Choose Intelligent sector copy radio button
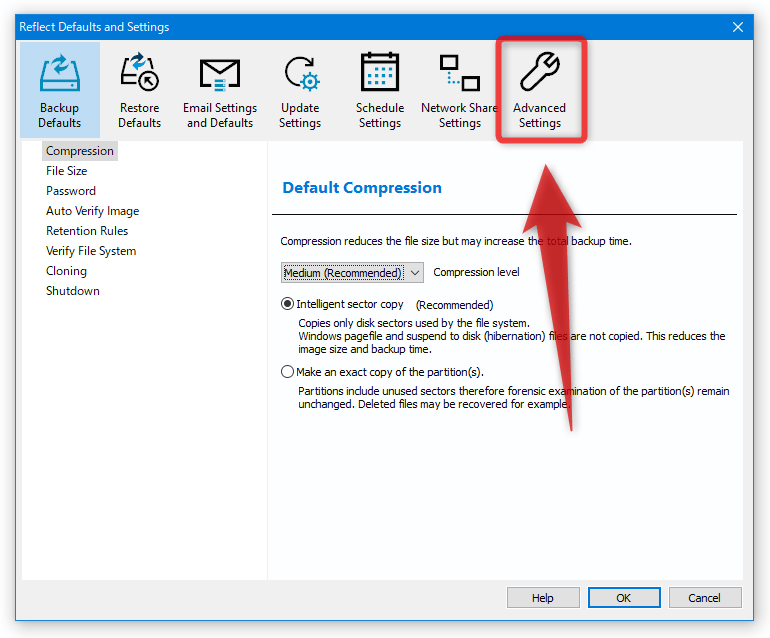The width and height of the screenshot is (770, 638). tap(287, 304)
